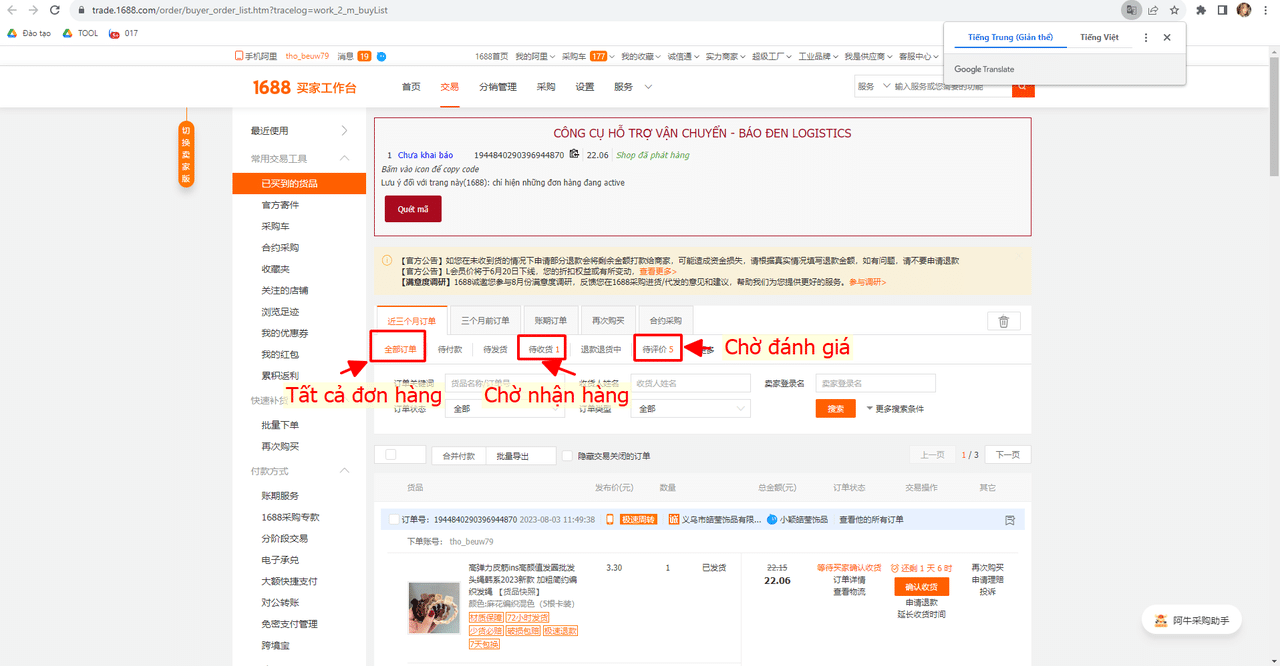Check the hide closed transactions checkbox
Image resolution: width=1280 pixels, height=666 pixels.
coord(569,456)
